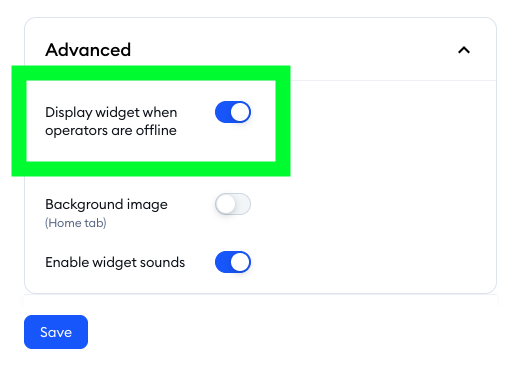Image resolution: width=516 pixels, height=365 pixels.
Task: Enable the Background image toggle
Action: [x=233, y=204]
